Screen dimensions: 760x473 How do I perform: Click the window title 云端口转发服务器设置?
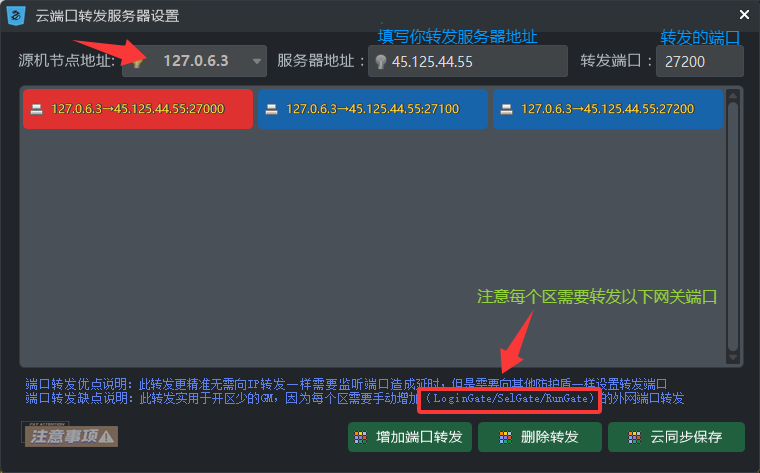pyautogui.click(x=108, y=16)
